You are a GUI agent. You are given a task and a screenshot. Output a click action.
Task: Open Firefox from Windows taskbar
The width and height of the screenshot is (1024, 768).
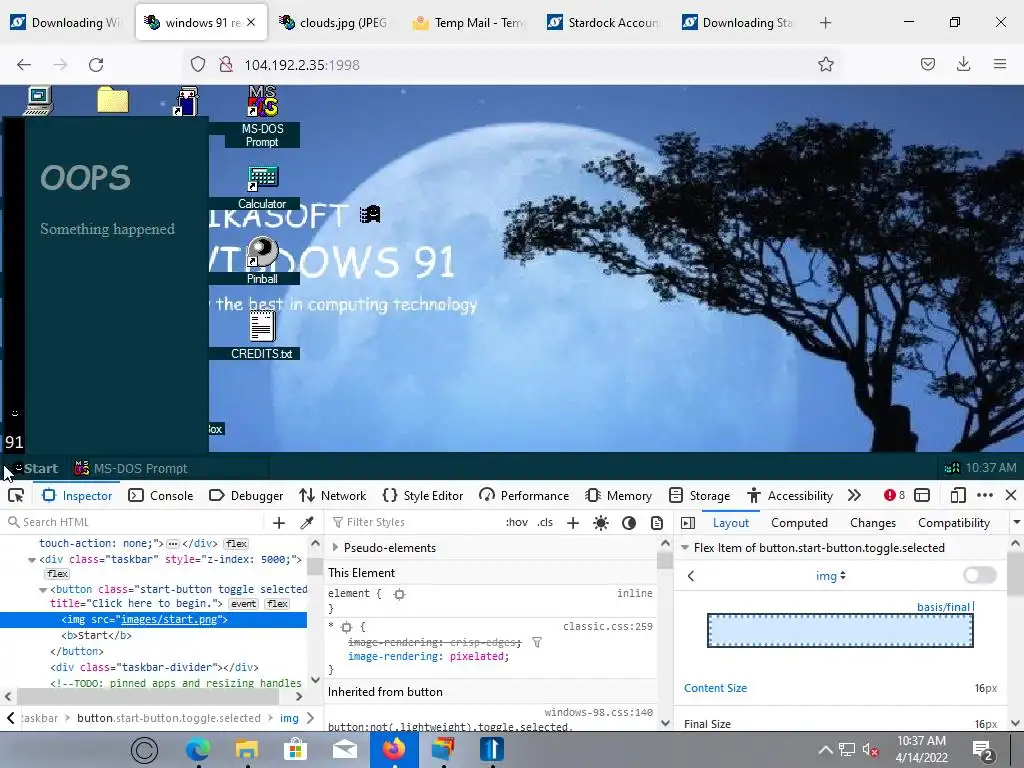point(394,749)
